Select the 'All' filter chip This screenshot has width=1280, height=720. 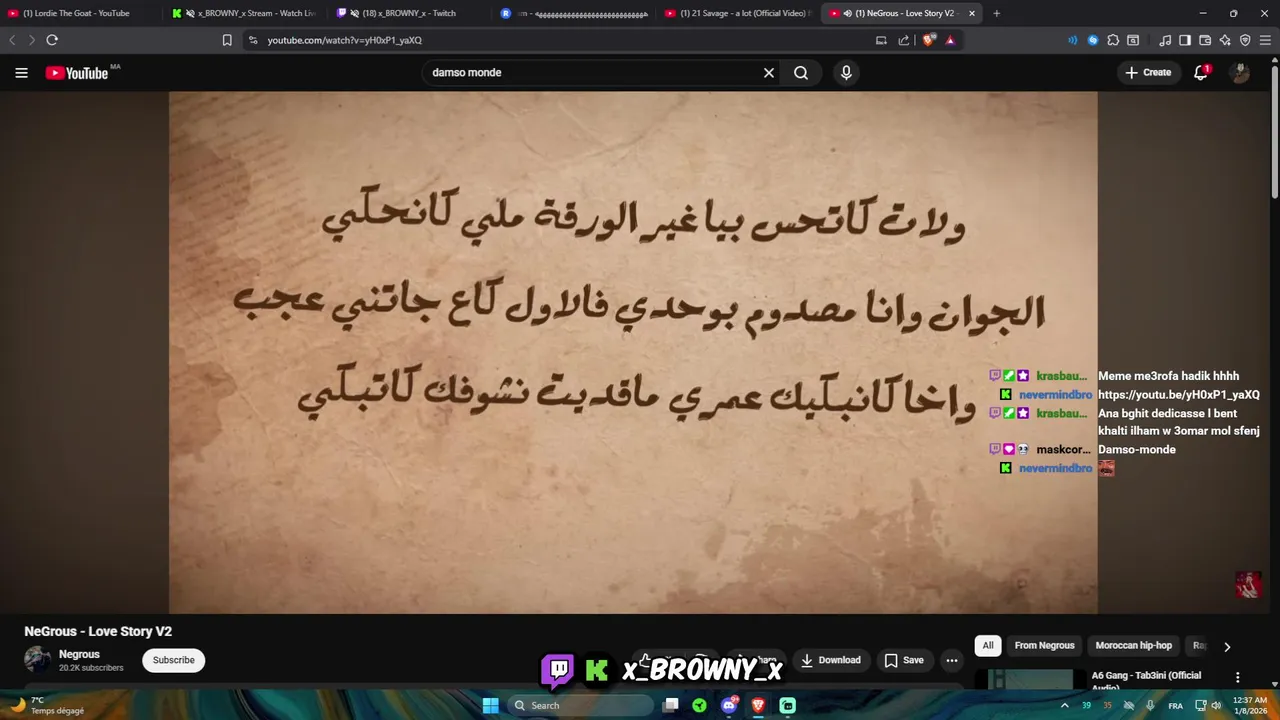pyautogui.click(x=988, y=645)
